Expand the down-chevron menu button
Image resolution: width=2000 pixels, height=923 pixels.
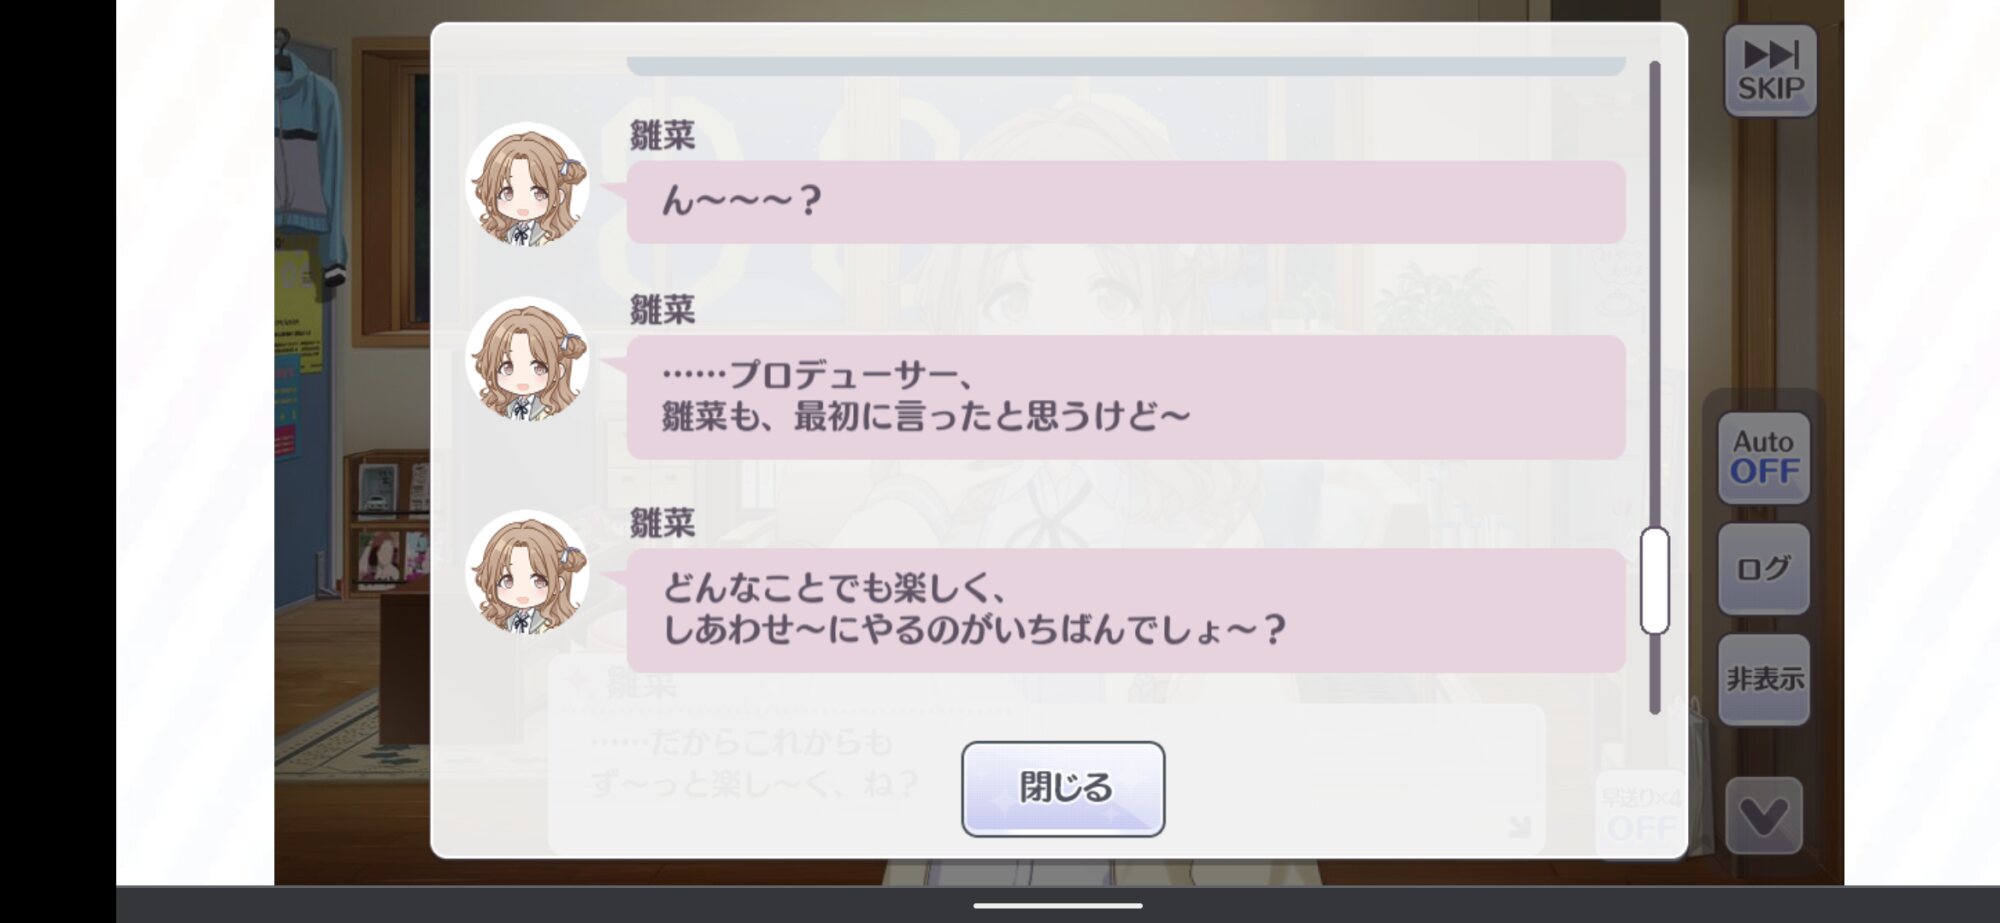tap(1764, 816)
